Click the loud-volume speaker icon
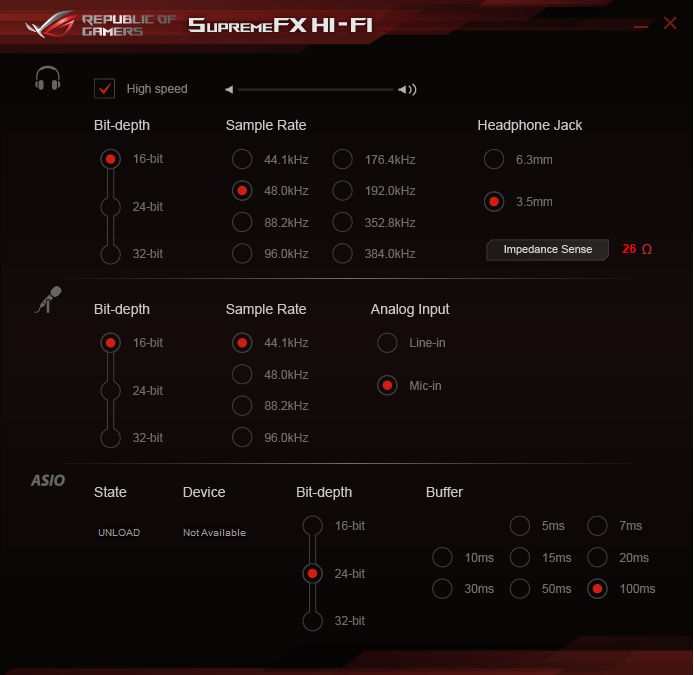The height and width of the screenshot is (675, 694). pos(407,90)
